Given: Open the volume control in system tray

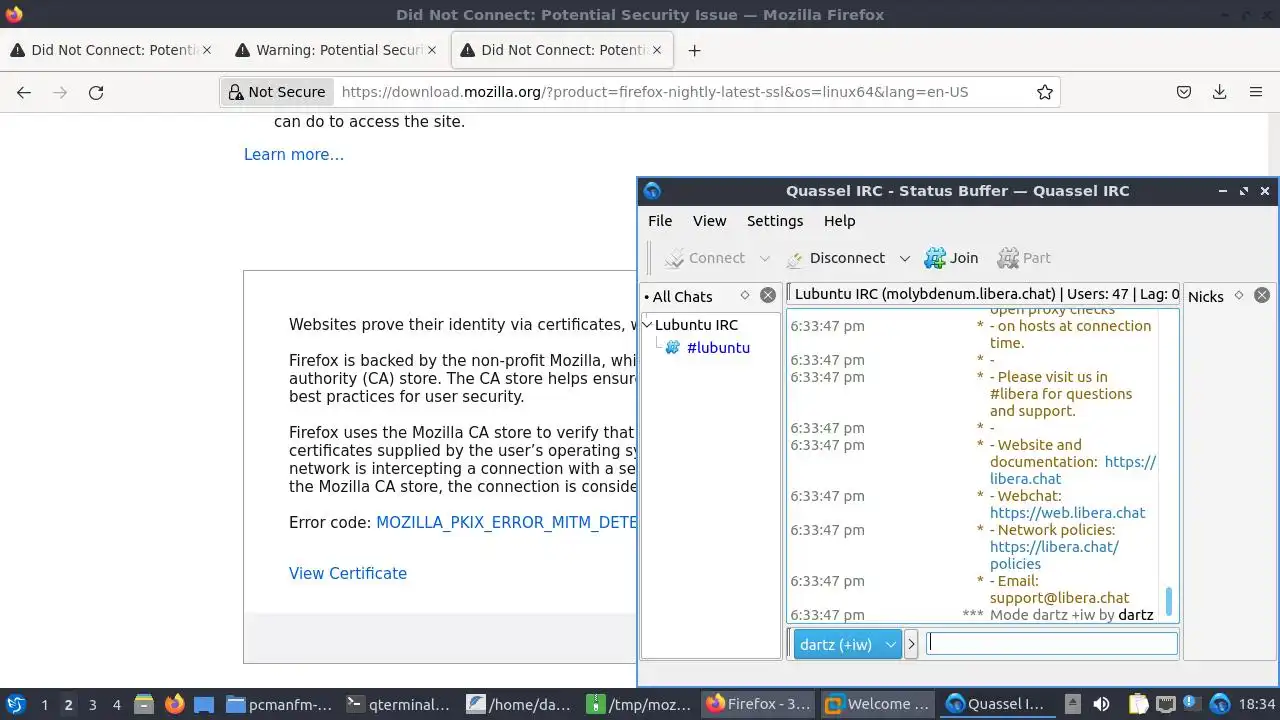Looking at the screenshot, I should pos(1101,704).
